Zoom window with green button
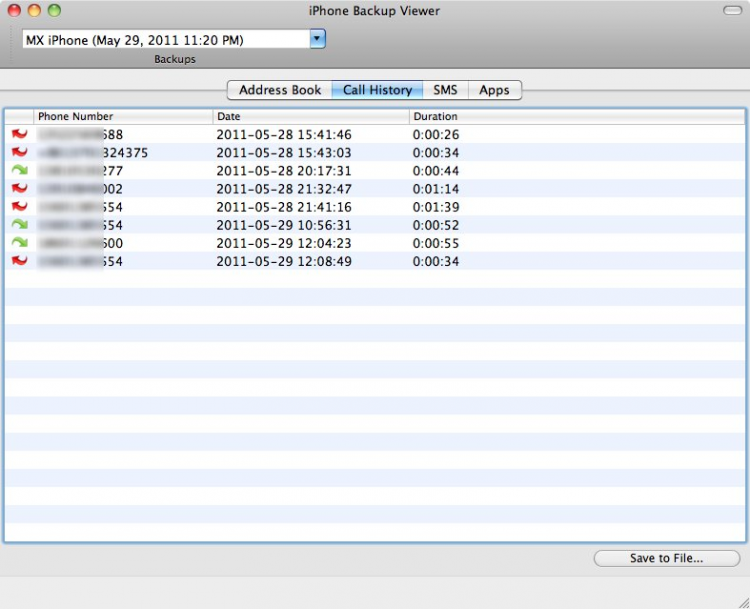The height and width of the screenshot is (609, 750). 55,10
